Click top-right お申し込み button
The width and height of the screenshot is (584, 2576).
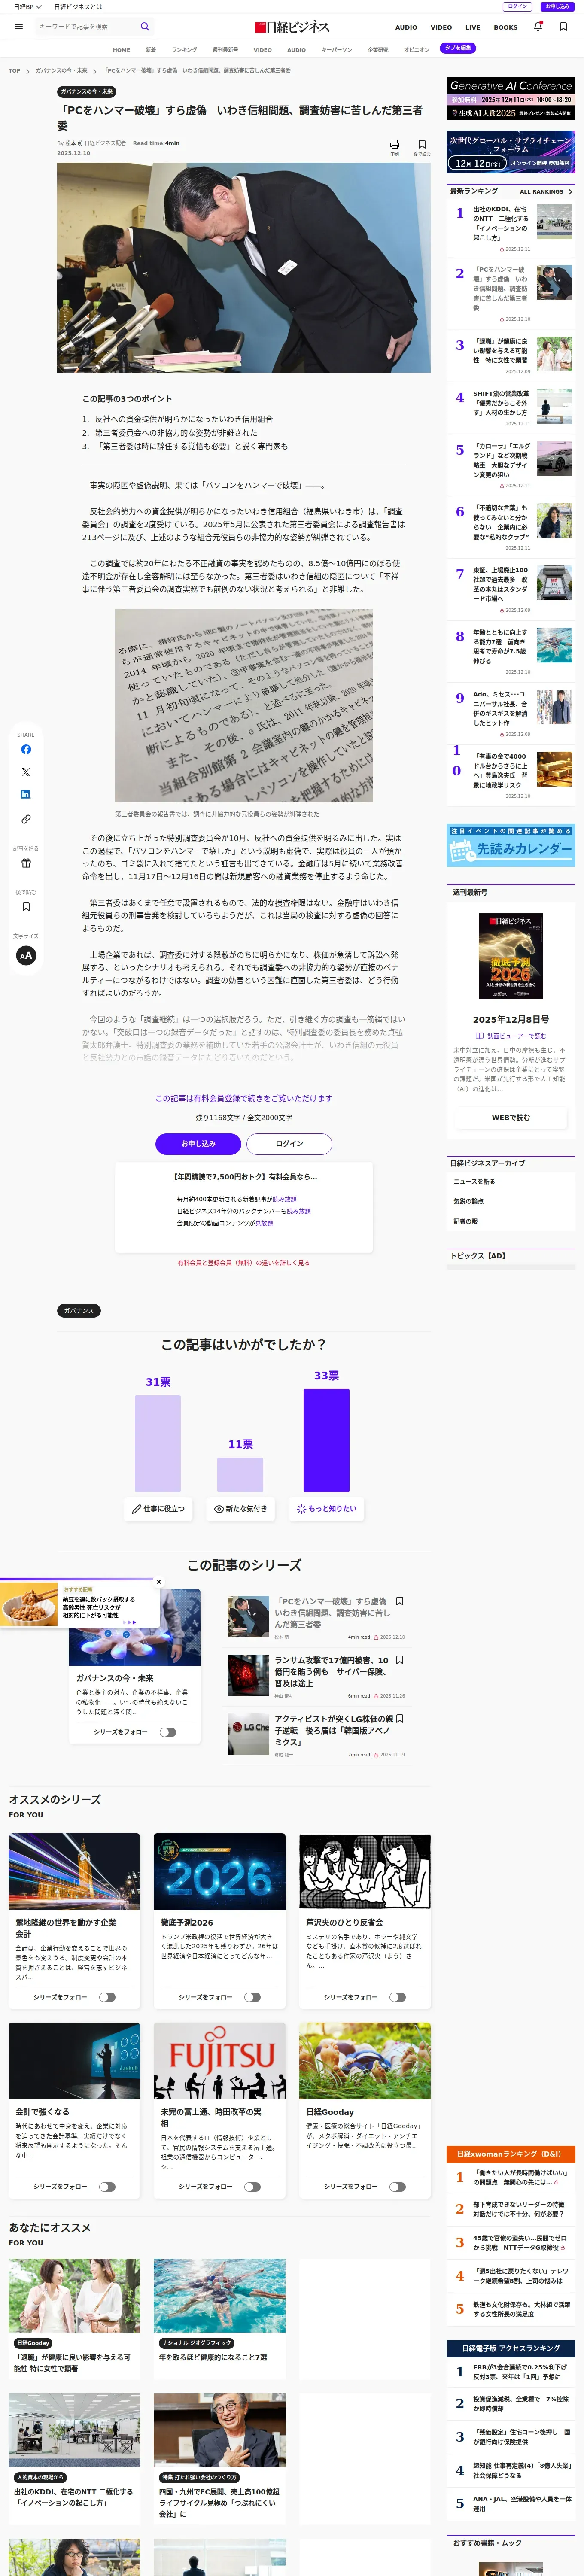click(x=557, y=7)
